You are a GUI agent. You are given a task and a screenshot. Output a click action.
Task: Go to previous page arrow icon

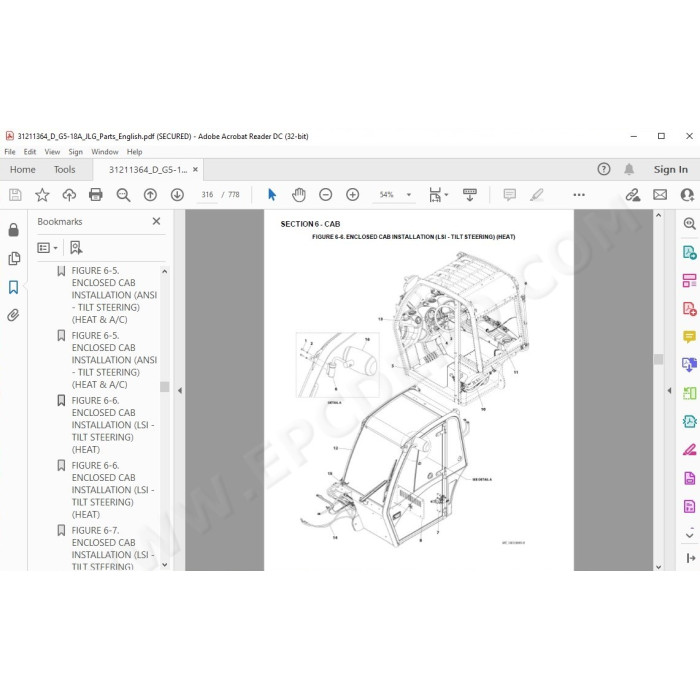point(150,195)
